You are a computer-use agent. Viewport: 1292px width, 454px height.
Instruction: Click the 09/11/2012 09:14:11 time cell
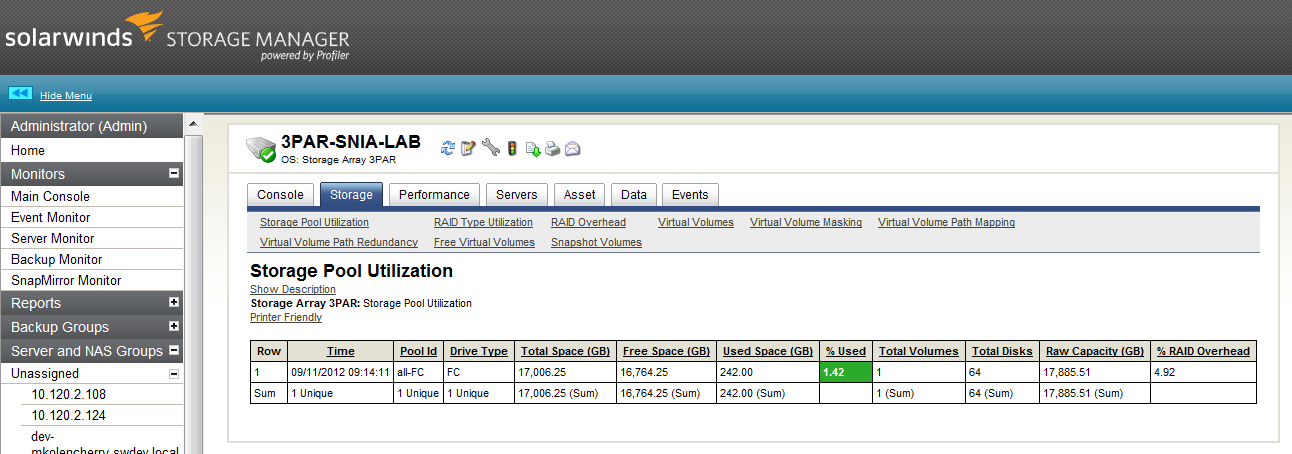[340, 372]
